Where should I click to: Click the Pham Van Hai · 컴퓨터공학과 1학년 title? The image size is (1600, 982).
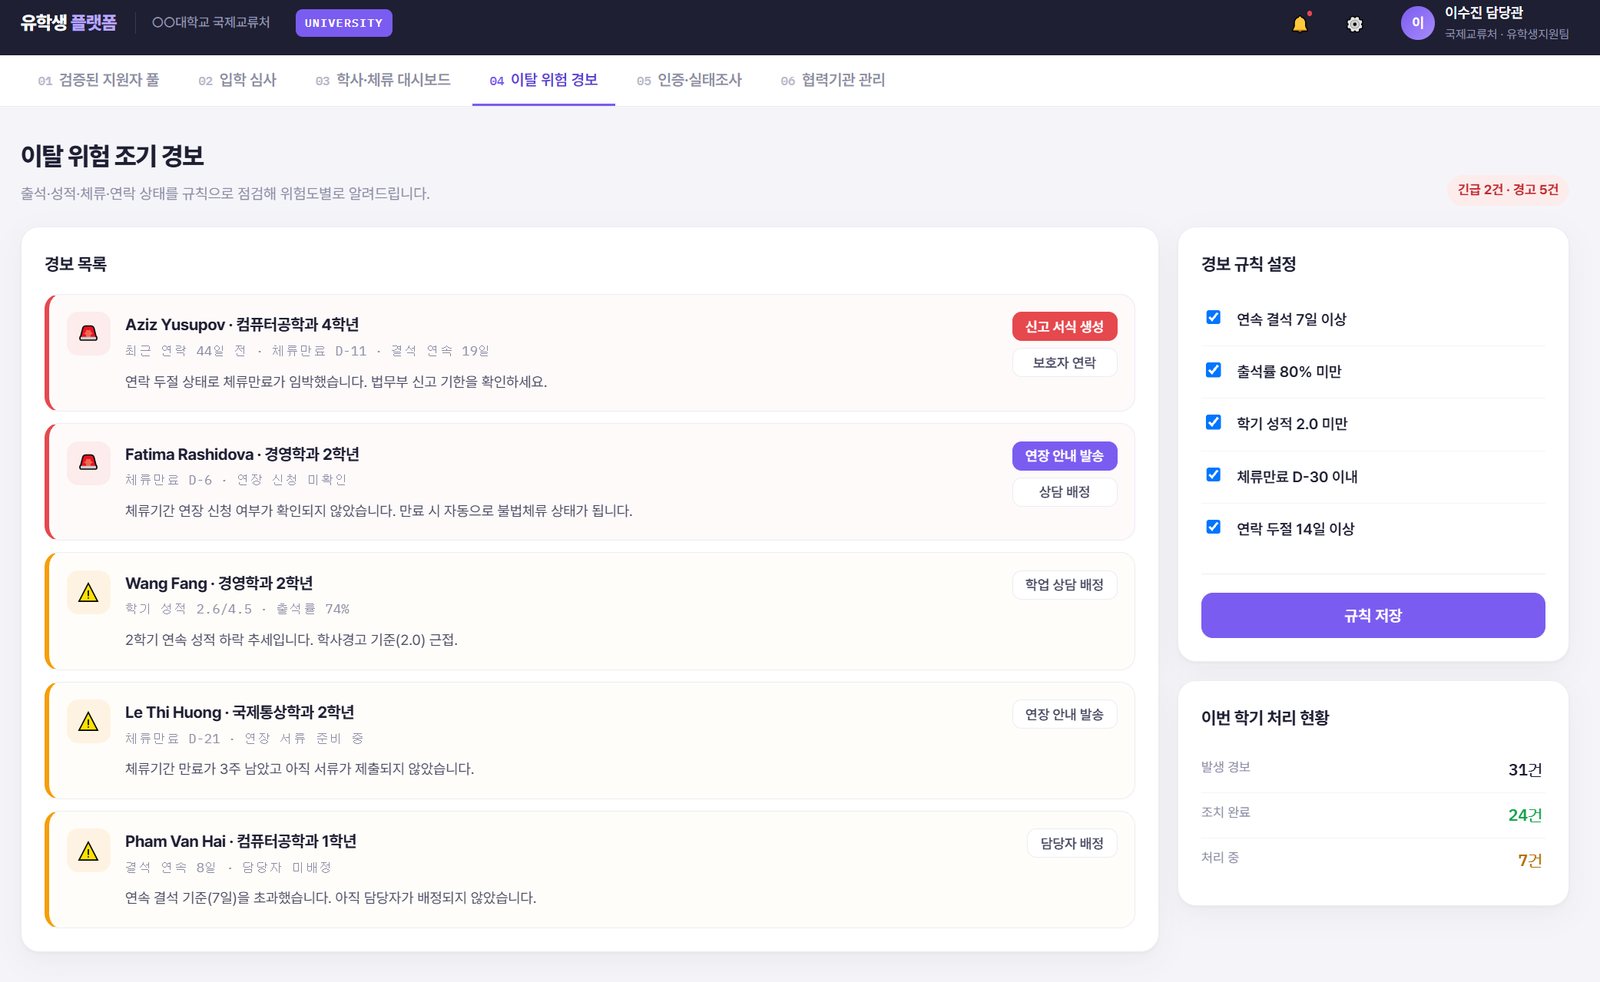pos(241,841)
